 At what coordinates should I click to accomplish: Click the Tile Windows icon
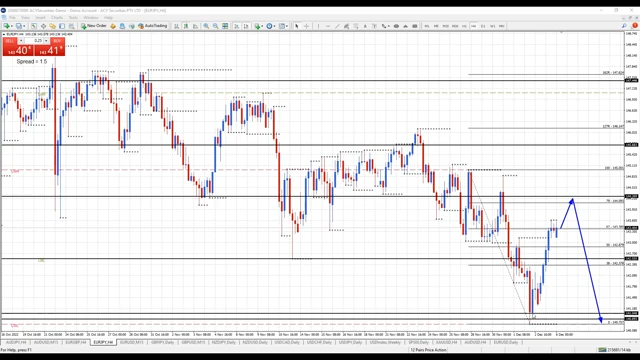pyautogui.click(x=225, y=26)
